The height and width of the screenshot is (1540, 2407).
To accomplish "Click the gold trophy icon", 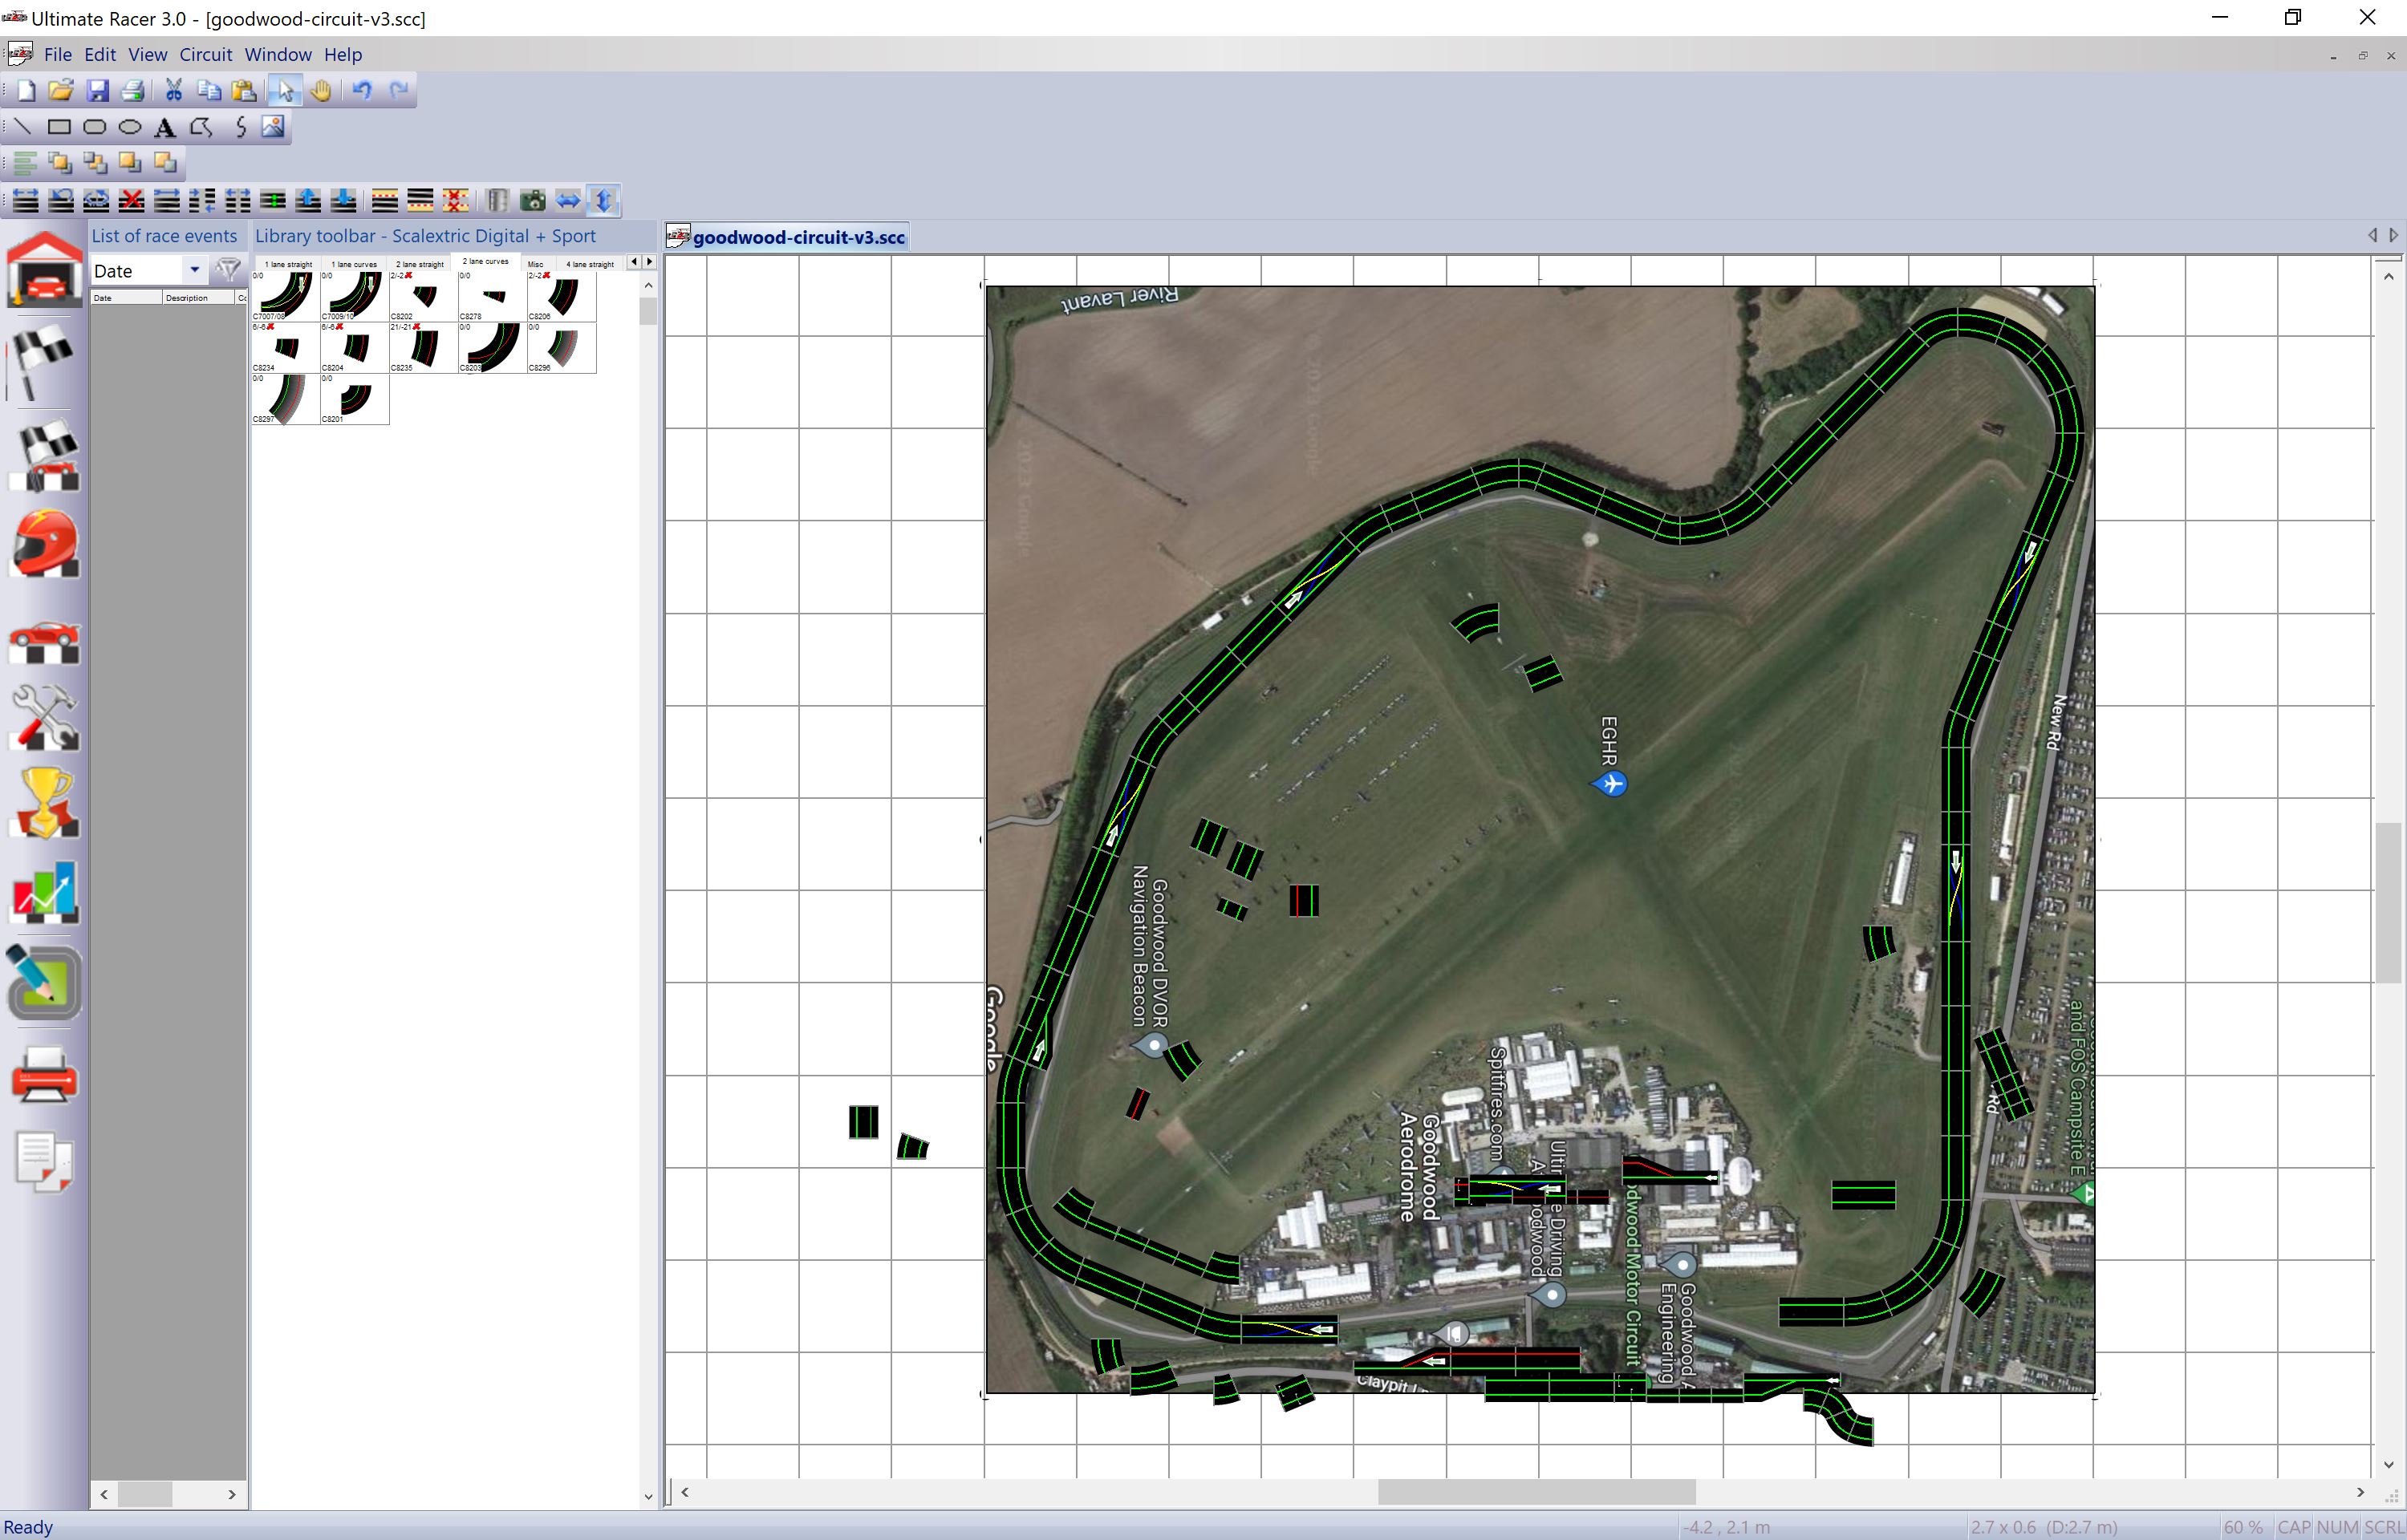I will click(x=44, y=803).
